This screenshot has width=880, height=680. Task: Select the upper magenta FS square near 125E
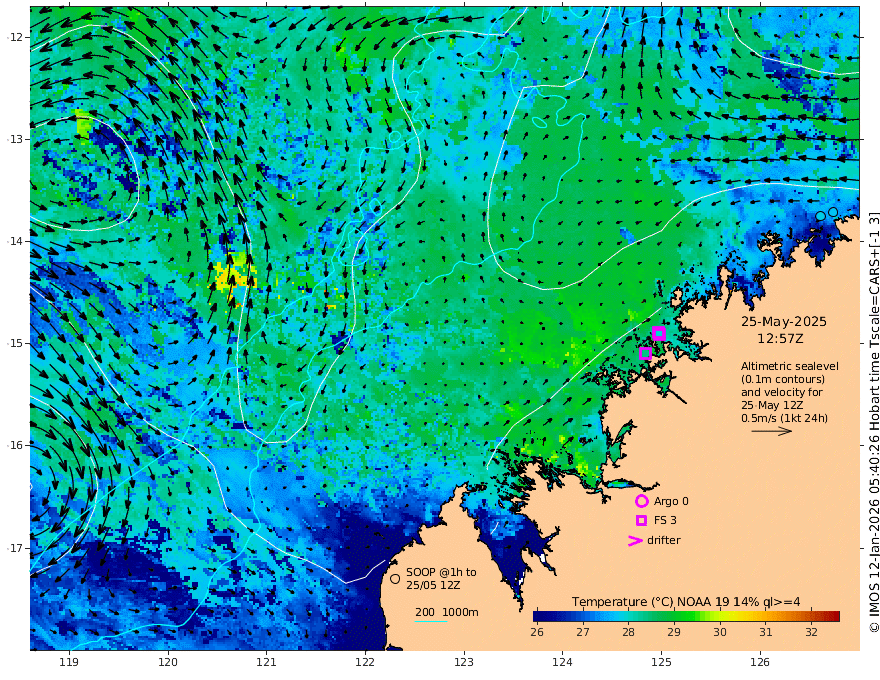click(659, 333)
